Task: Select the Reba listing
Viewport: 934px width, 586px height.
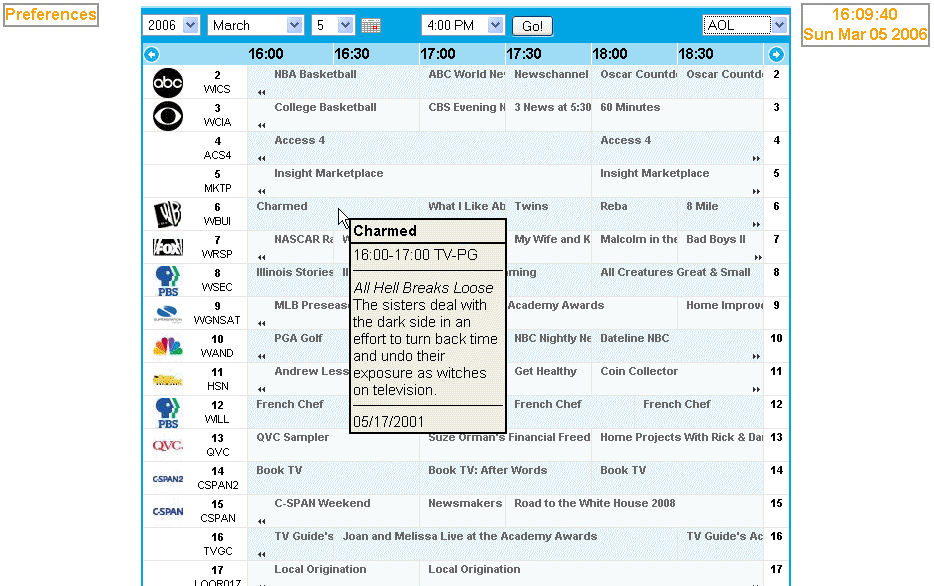Action: 614,206
